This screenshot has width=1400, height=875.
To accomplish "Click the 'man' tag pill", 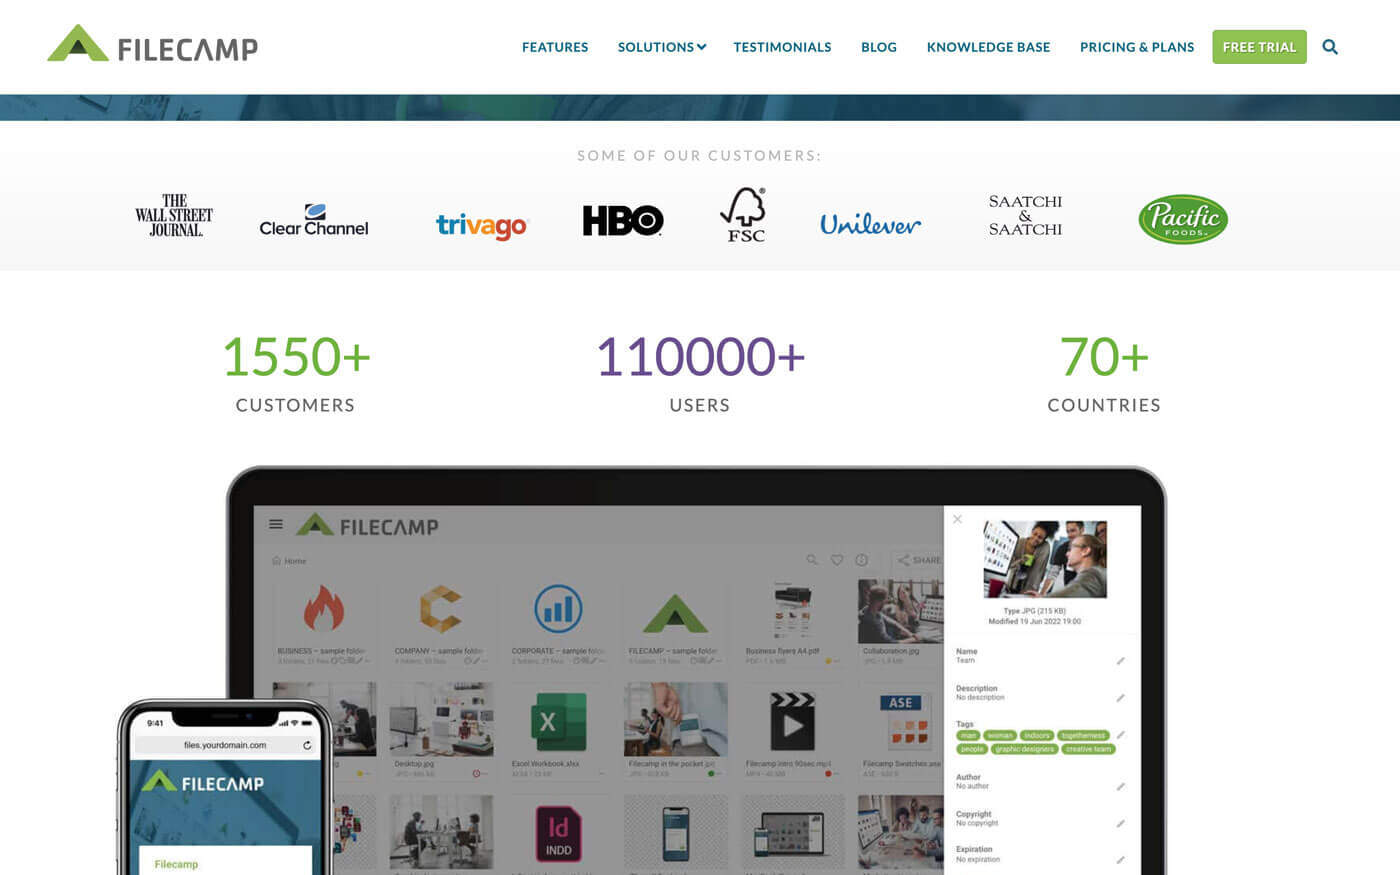I will point(968,735).
